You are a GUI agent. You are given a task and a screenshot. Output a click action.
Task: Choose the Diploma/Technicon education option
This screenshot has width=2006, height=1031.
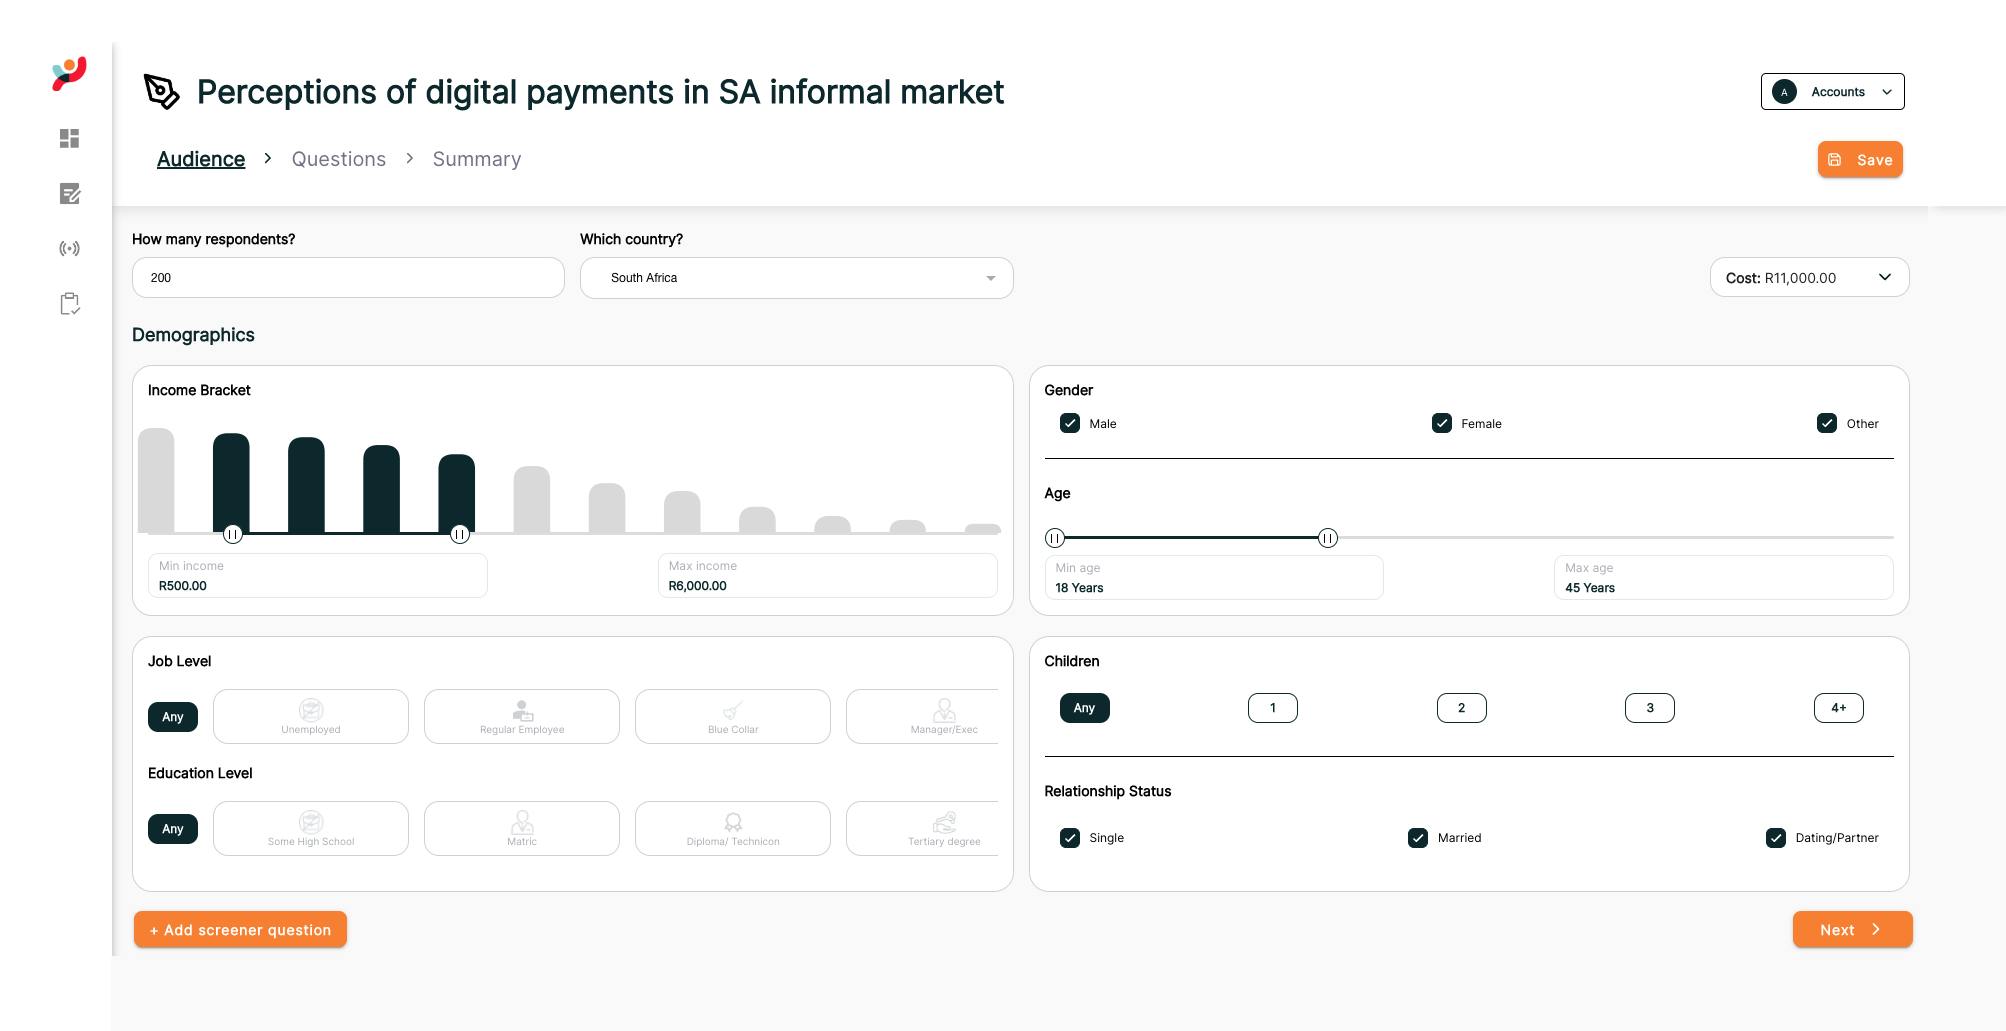[x=733, y=828]
